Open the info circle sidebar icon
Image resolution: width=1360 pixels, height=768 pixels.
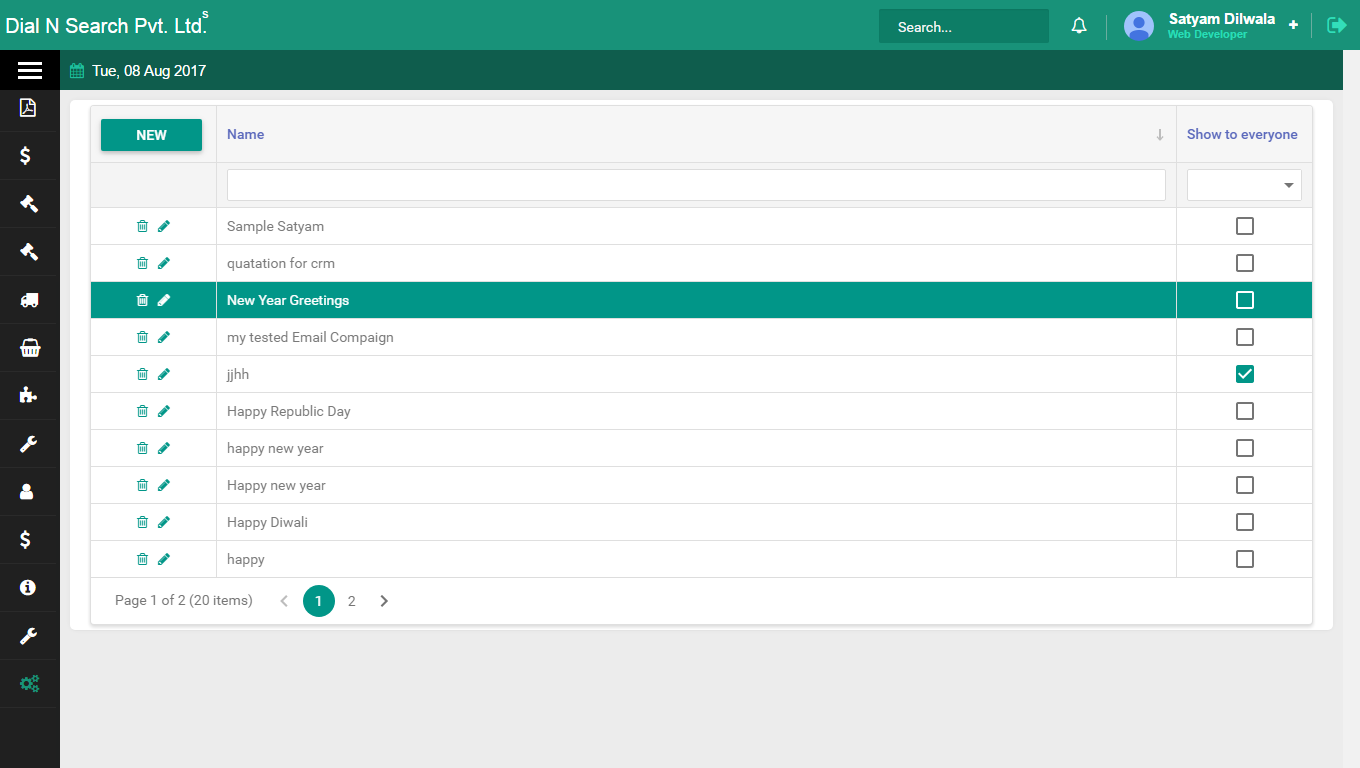click(29, 587)
